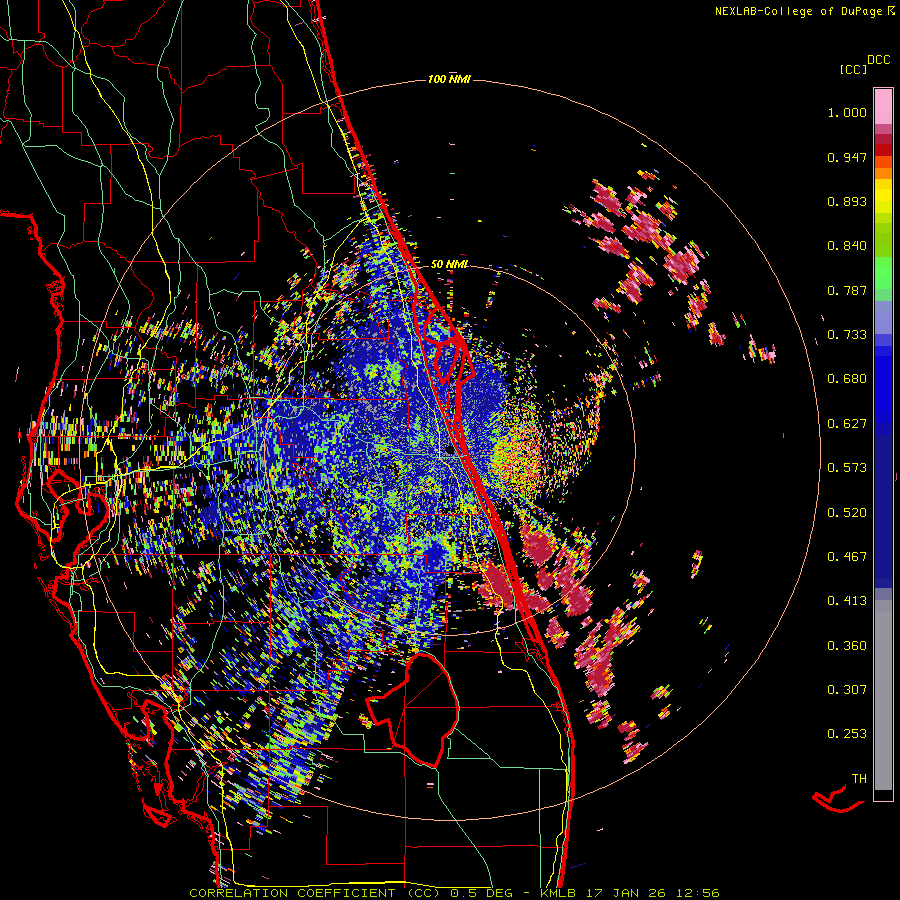Click the 0.893 color scale value
Viewport: 900px width, 900px height.
click(847, 201)
